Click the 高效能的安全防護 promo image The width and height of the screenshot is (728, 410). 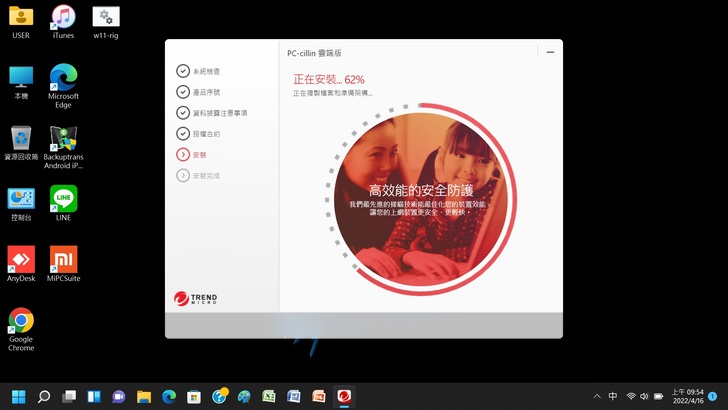pyautogui.click(x=421, y=200)
